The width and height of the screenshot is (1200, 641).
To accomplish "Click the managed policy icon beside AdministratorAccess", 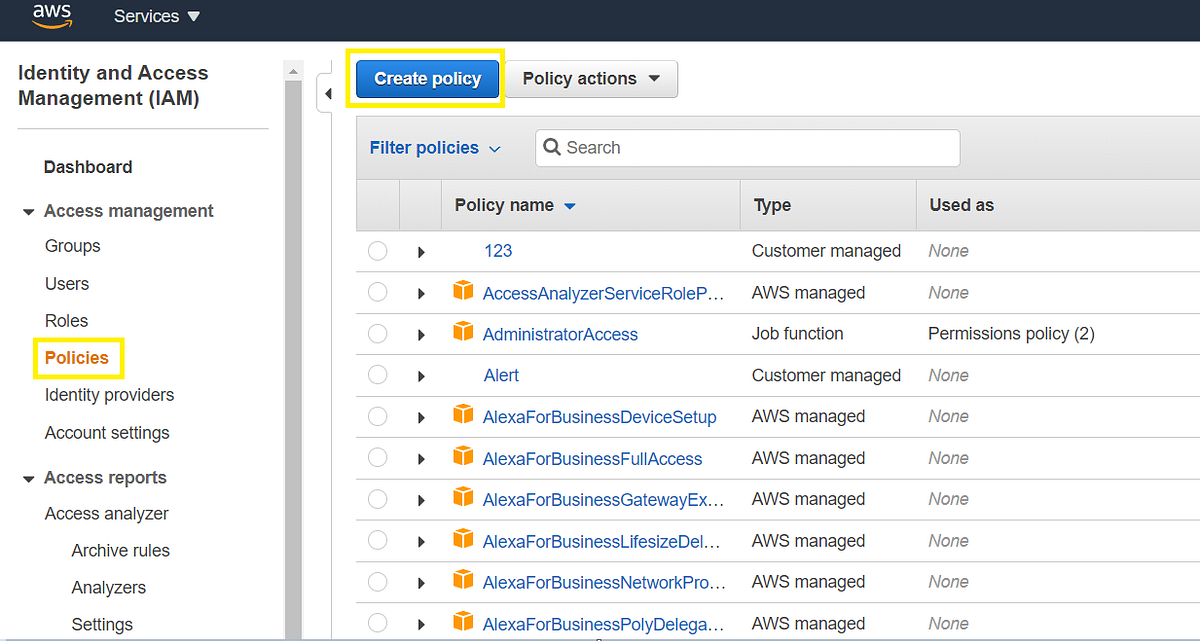I will point(463,334).
